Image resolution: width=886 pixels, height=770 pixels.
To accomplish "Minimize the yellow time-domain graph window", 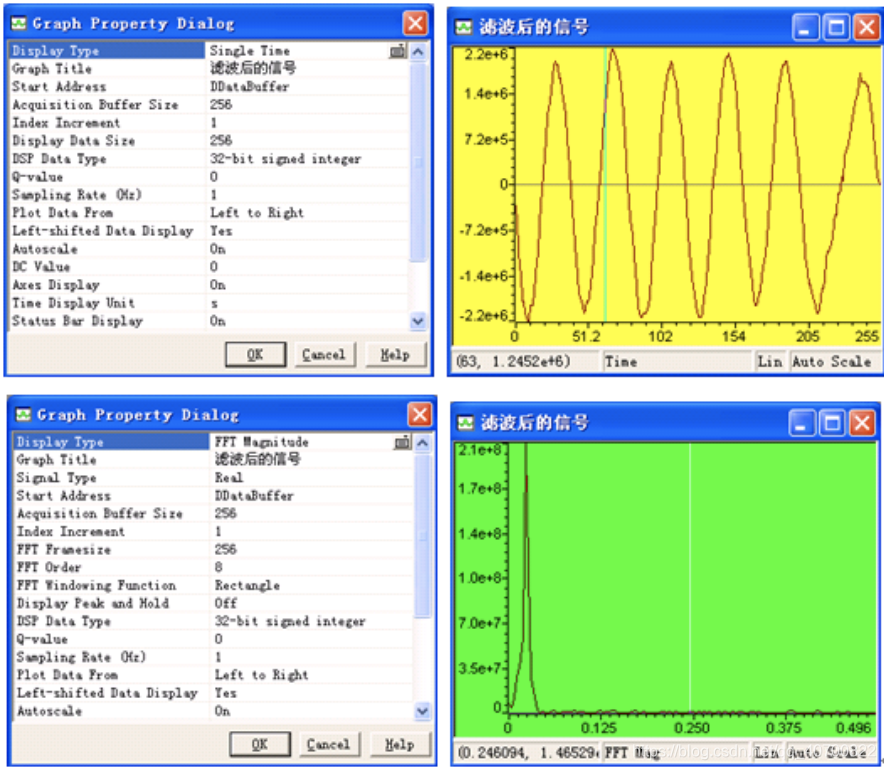I will click(x=805, y=27).
